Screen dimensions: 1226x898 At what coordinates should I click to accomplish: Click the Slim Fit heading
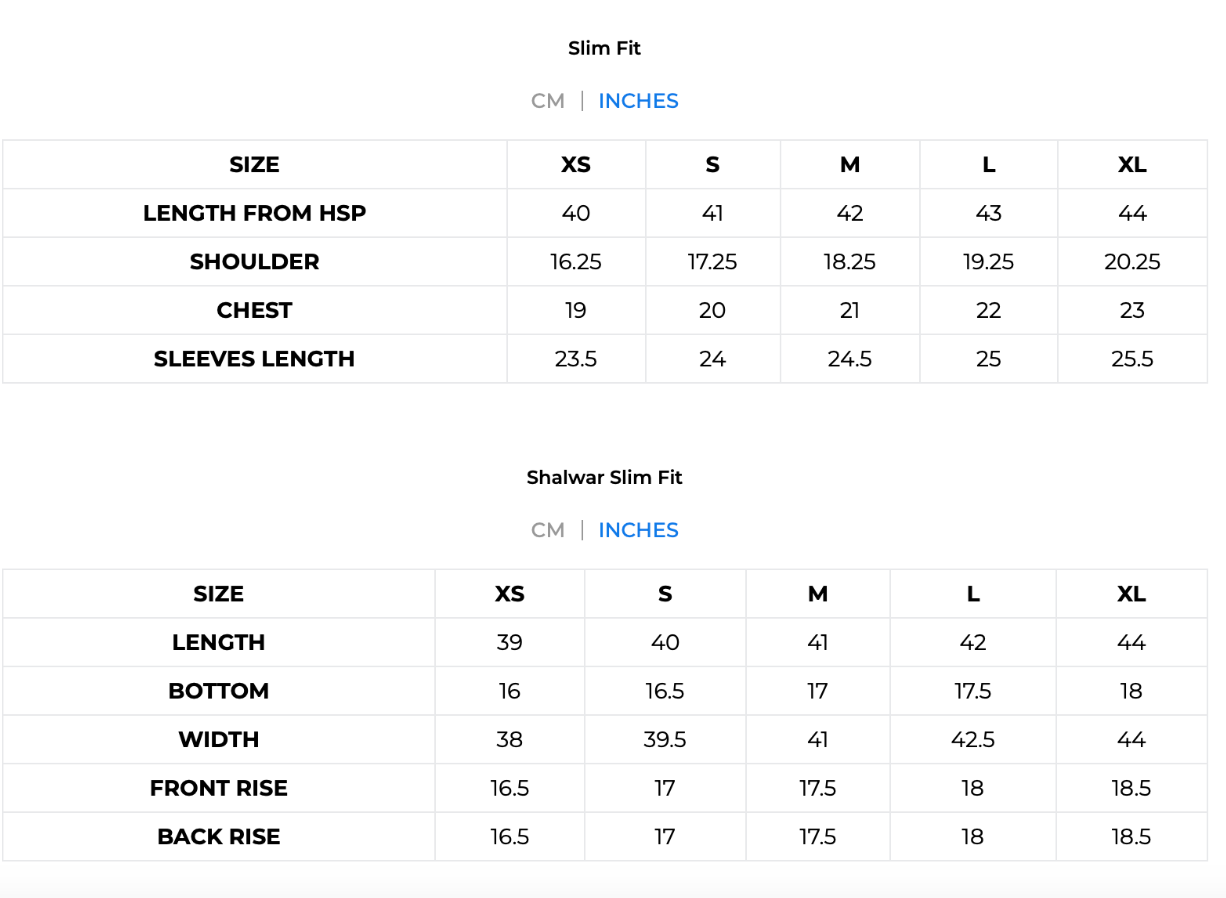(x=604, y=48)
